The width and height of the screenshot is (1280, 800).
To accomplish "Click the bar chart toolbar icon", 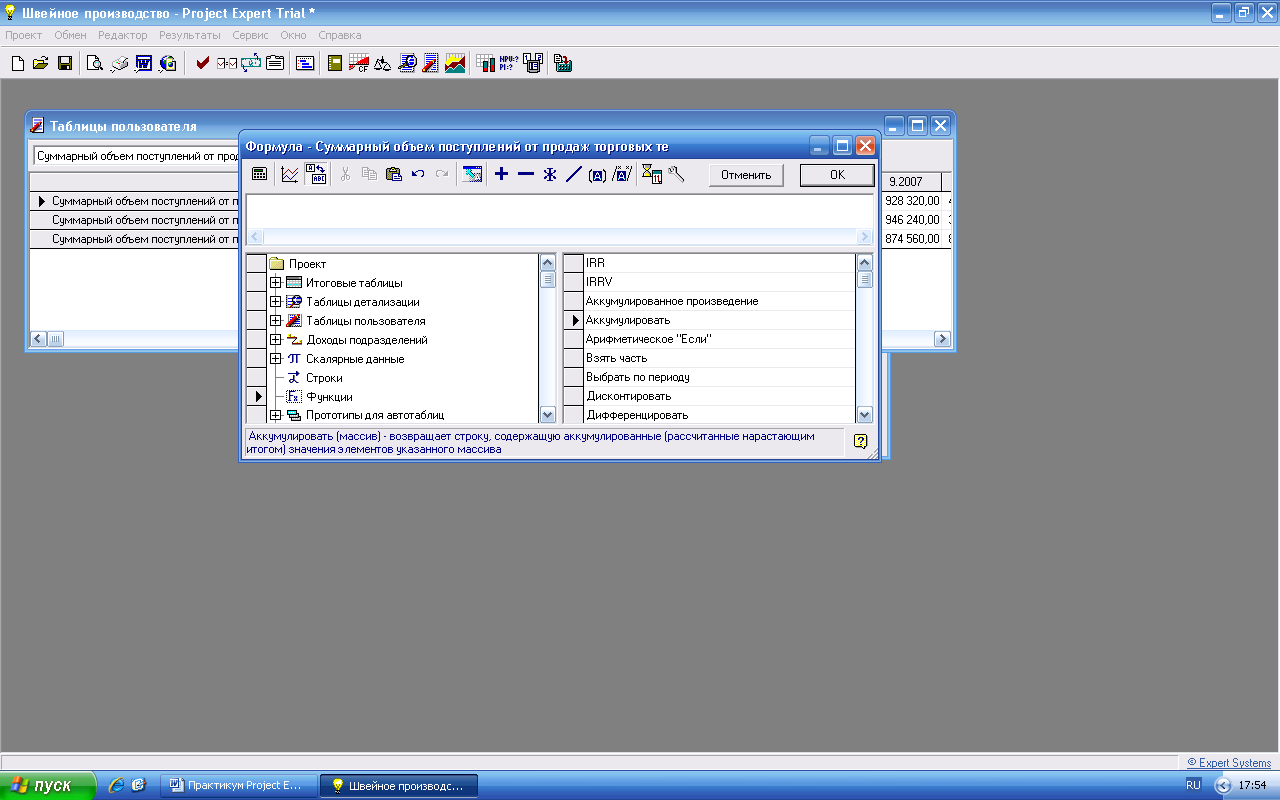I will click(485, 64).
